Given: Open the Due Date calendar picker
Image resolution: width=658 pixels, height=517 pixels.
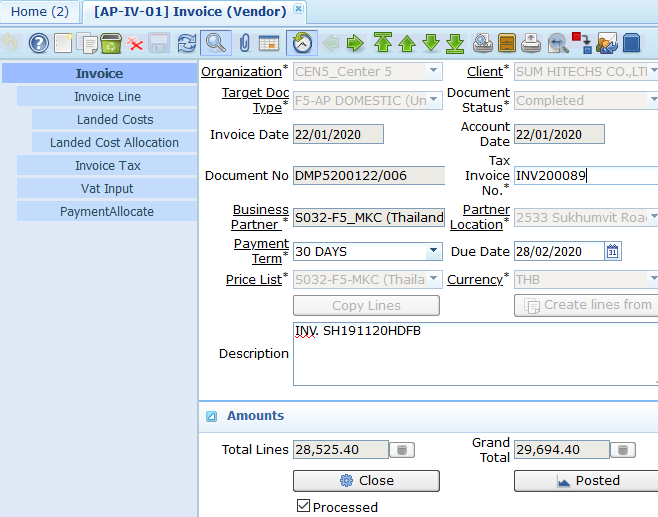Looking at the screenshot, I should tap(612, 251).
